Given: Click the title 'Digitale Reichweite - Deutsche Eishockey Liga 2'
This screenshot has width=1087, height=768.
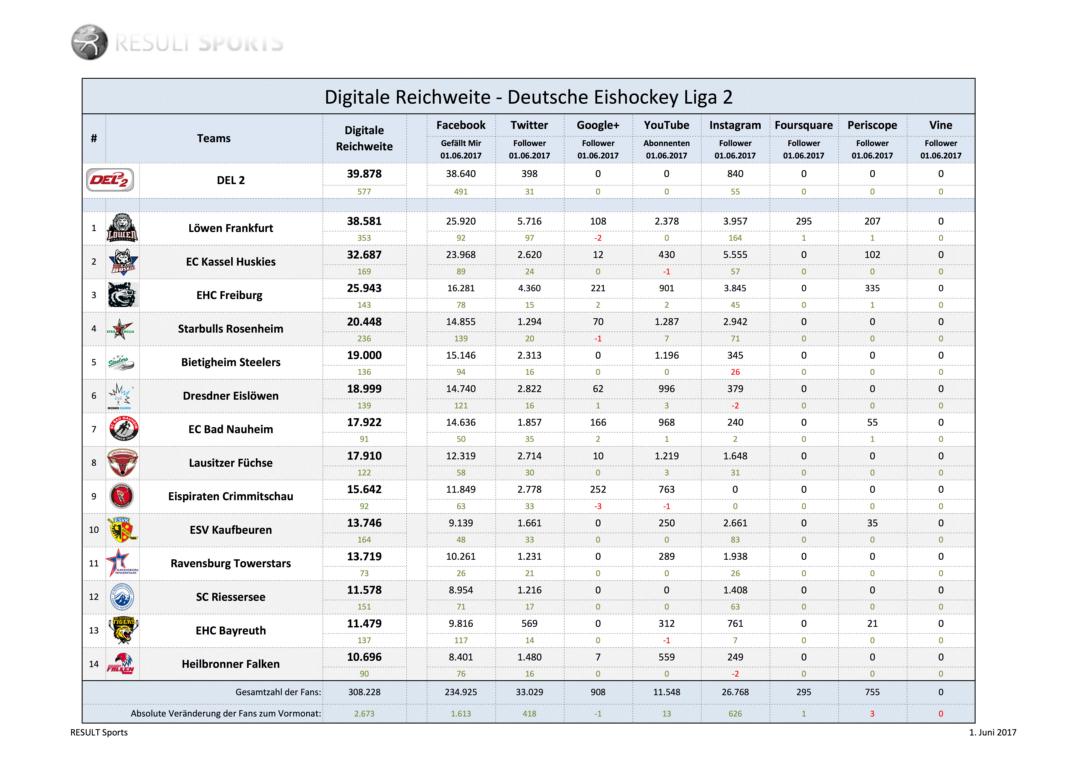Looking at the screenshot, I should coord(528,96).
